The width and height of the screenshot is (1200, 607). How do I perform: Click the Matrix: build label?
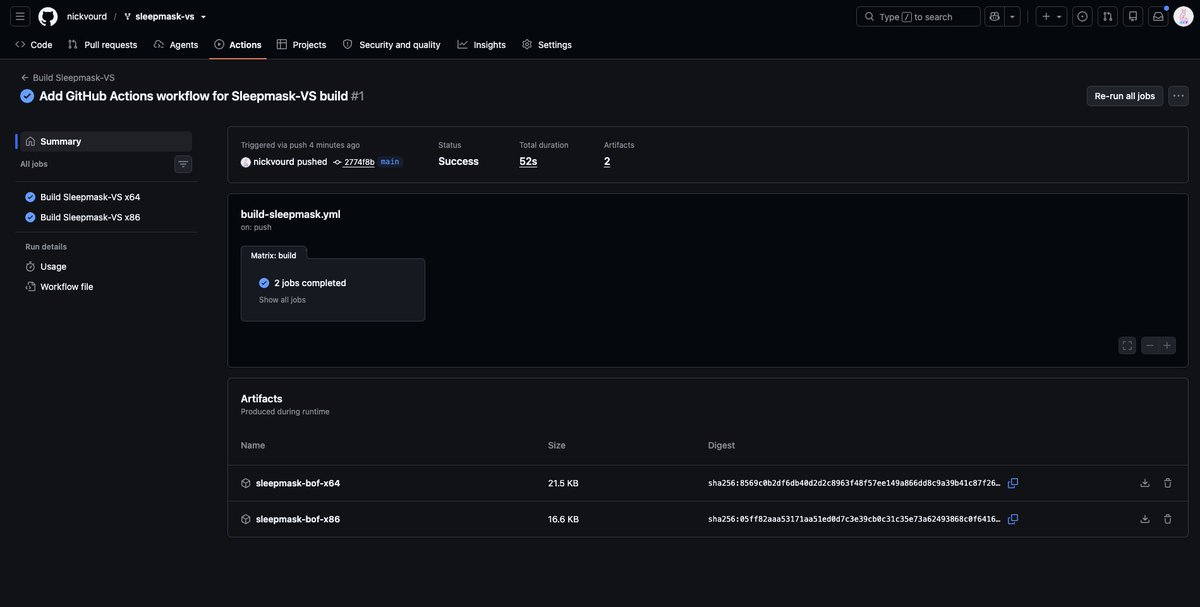(x=273, y=255)
